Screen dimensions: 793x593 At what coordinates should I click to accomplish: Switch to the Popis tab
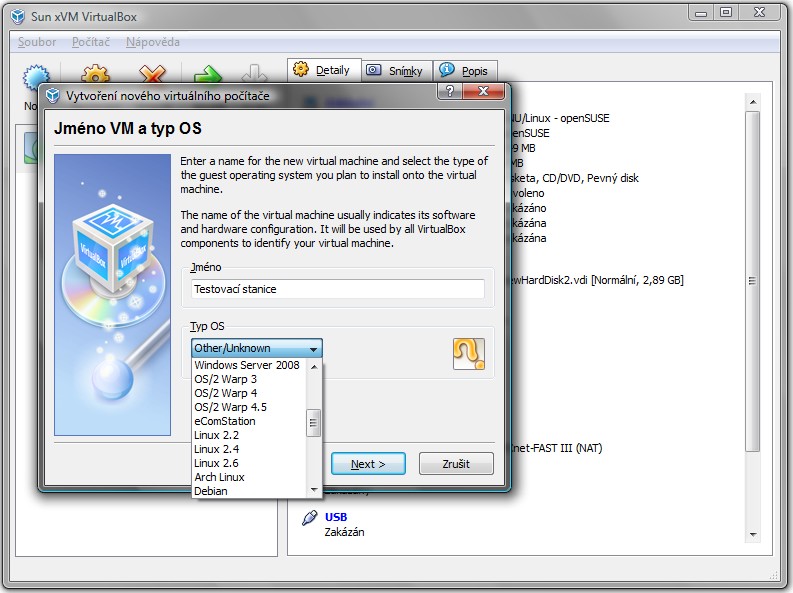465,71
